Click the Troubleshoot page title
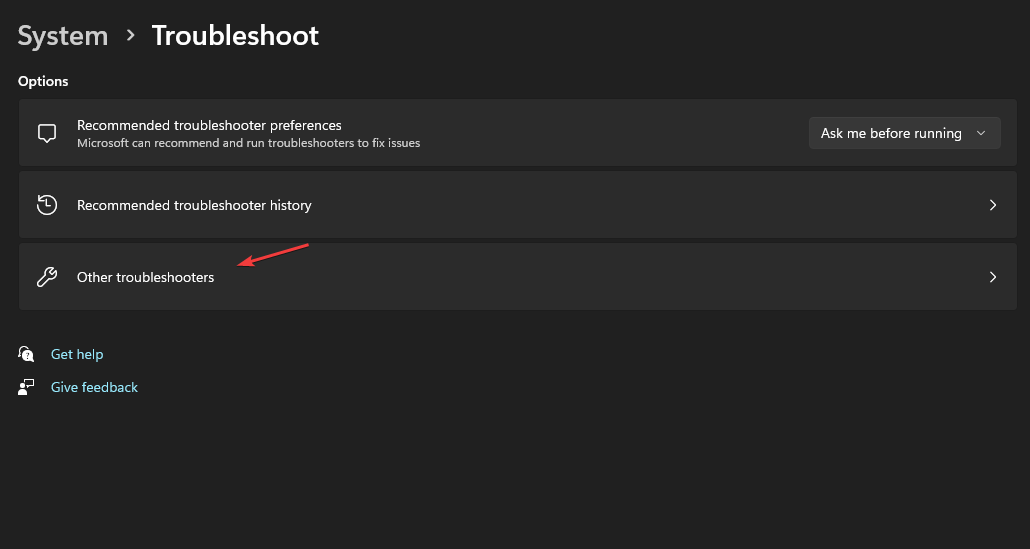The image size is (1030, 549). [235, 35]
